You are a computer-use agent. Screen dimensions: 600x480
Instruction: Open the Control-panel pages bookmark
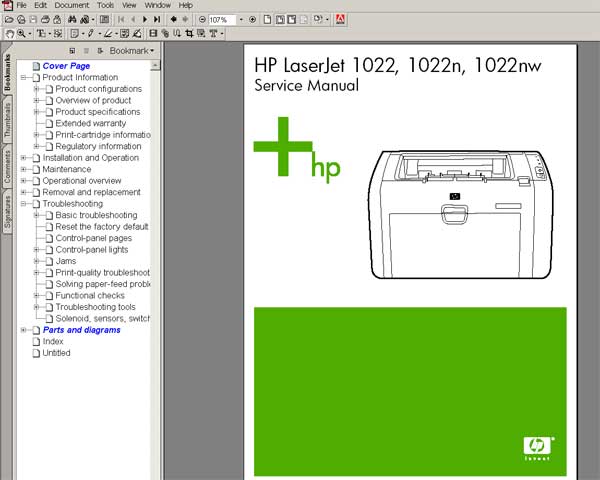point(94,238)
